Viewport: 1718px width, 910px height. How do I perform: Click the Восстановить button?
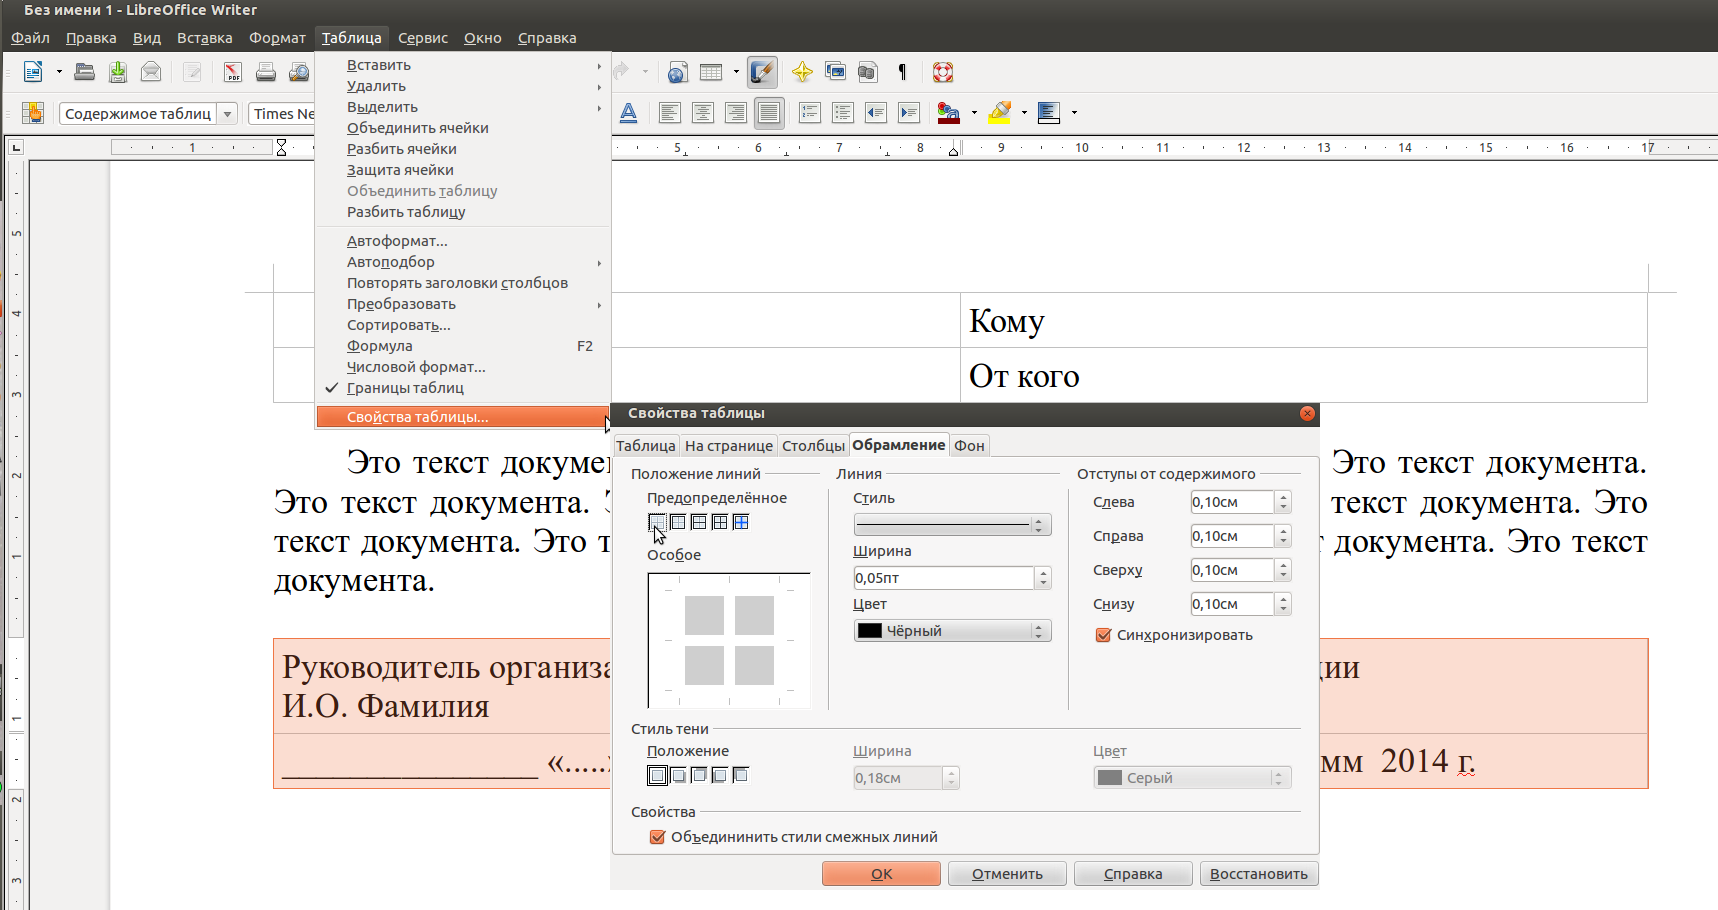(x=1259, y=874)
